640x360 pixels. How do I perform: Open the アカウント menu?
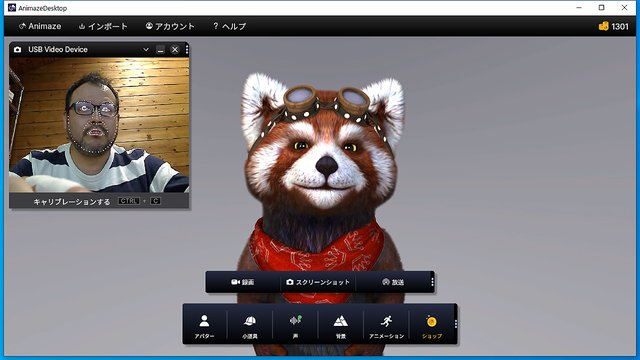(170, 27)
